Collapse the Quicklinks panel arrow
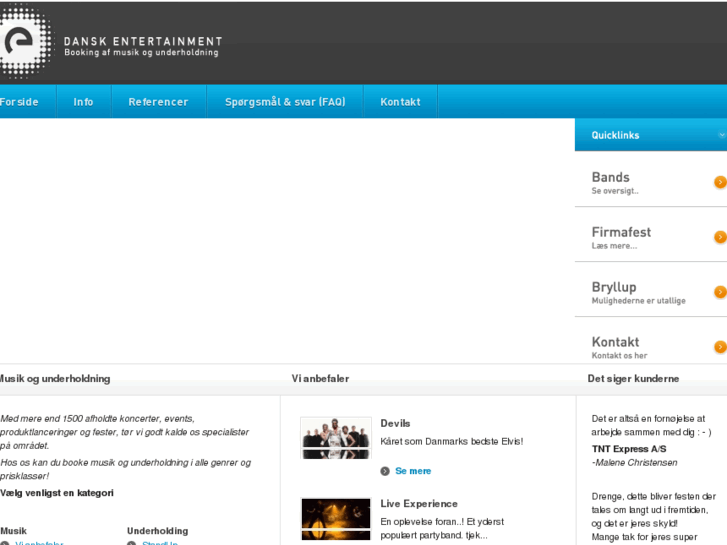 721,135
